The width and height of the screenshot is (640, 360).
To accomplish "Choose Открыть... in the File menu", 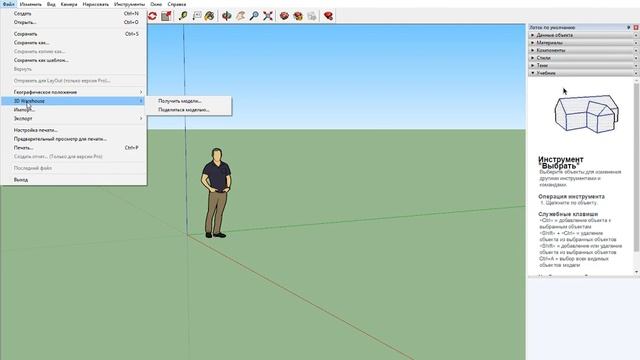I will pos(74,22).
